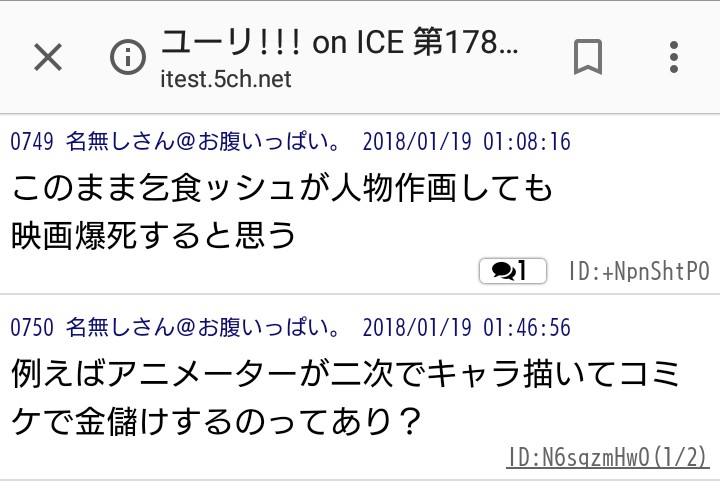The width and height of the screenshot is (720, 488).
Task: Click the time 01:46:56 on post 0750
Action: (x=526, y=327)
